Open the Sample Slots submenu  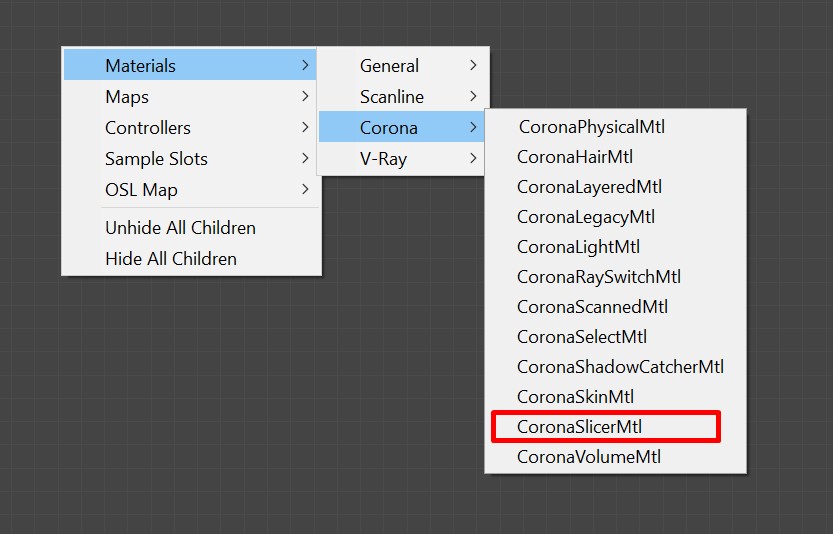point(190,158)
